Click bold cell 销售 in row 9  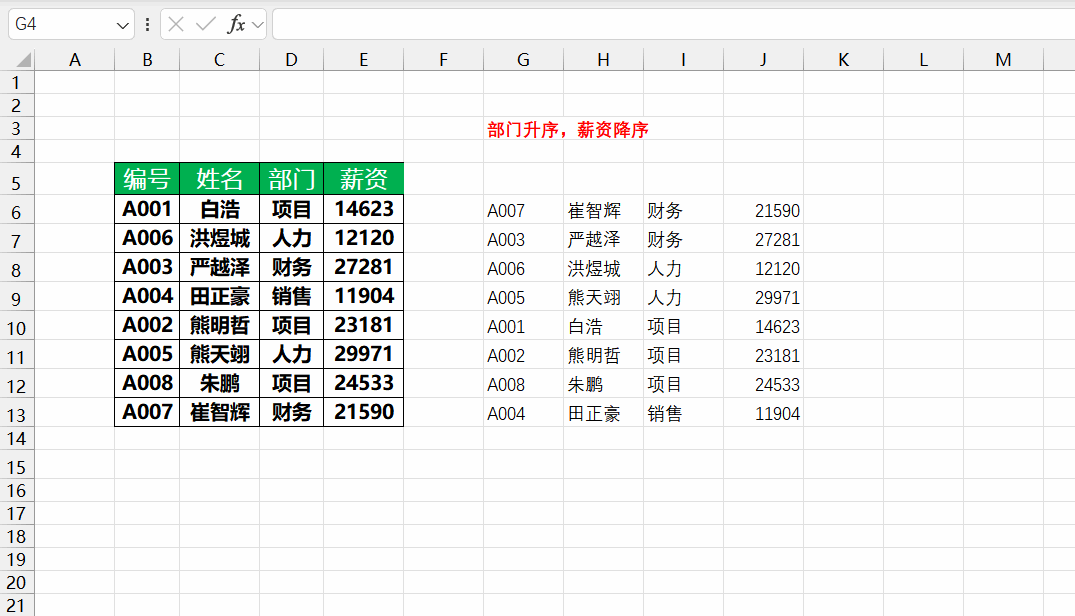pyautogui.click(x=291, y=296)
